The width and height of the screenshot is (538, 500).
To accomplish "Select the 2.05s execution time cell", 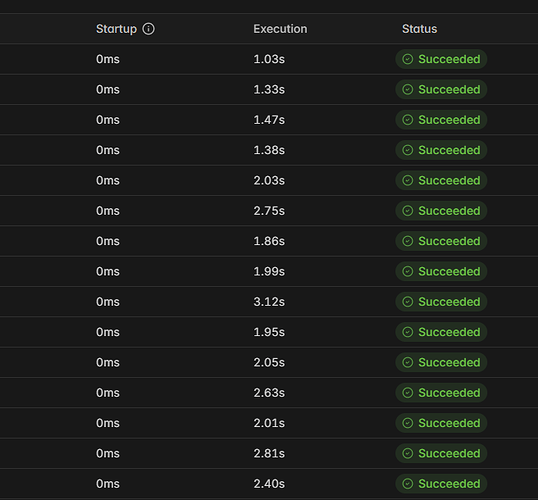I will 269,362.
